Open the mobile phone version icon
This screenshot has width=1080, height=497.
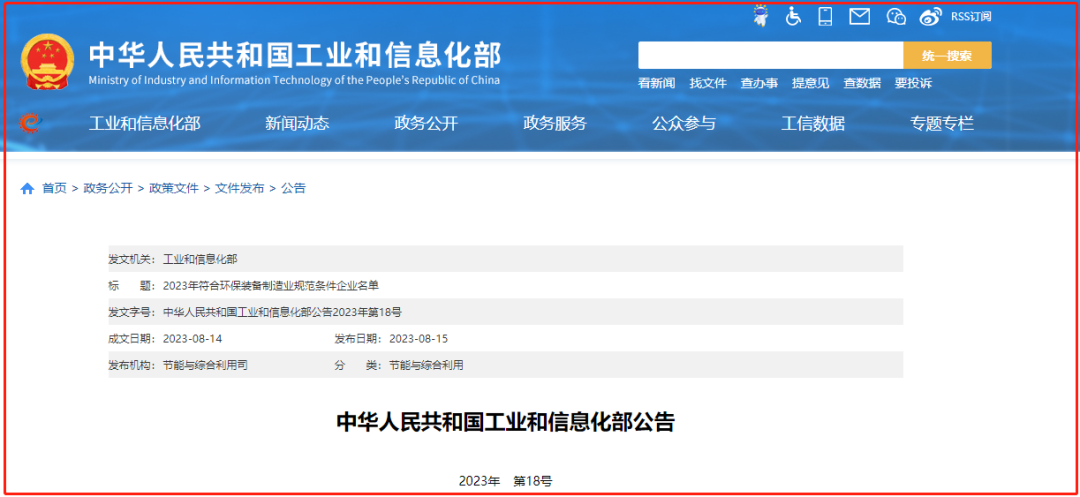pyautogui.click(x=825, y=17)
